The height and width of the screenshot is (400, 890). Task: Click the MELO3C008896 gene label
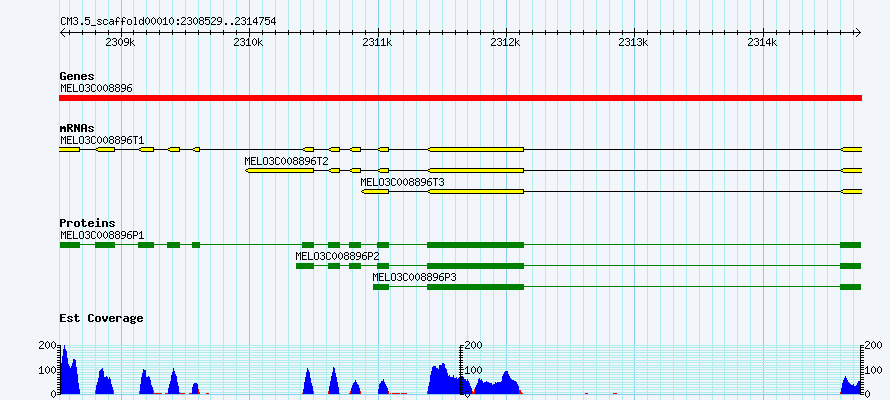pos(96,88)
